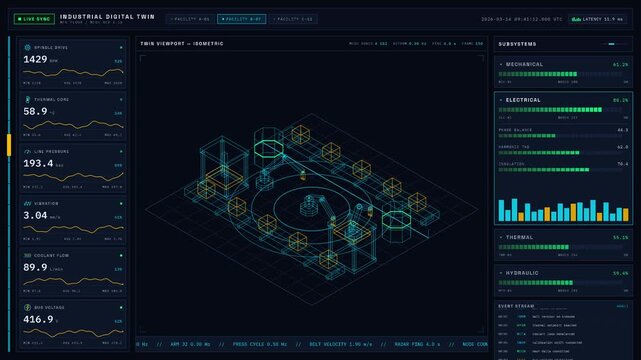Click the Vibration status dot

click(121, 203)
